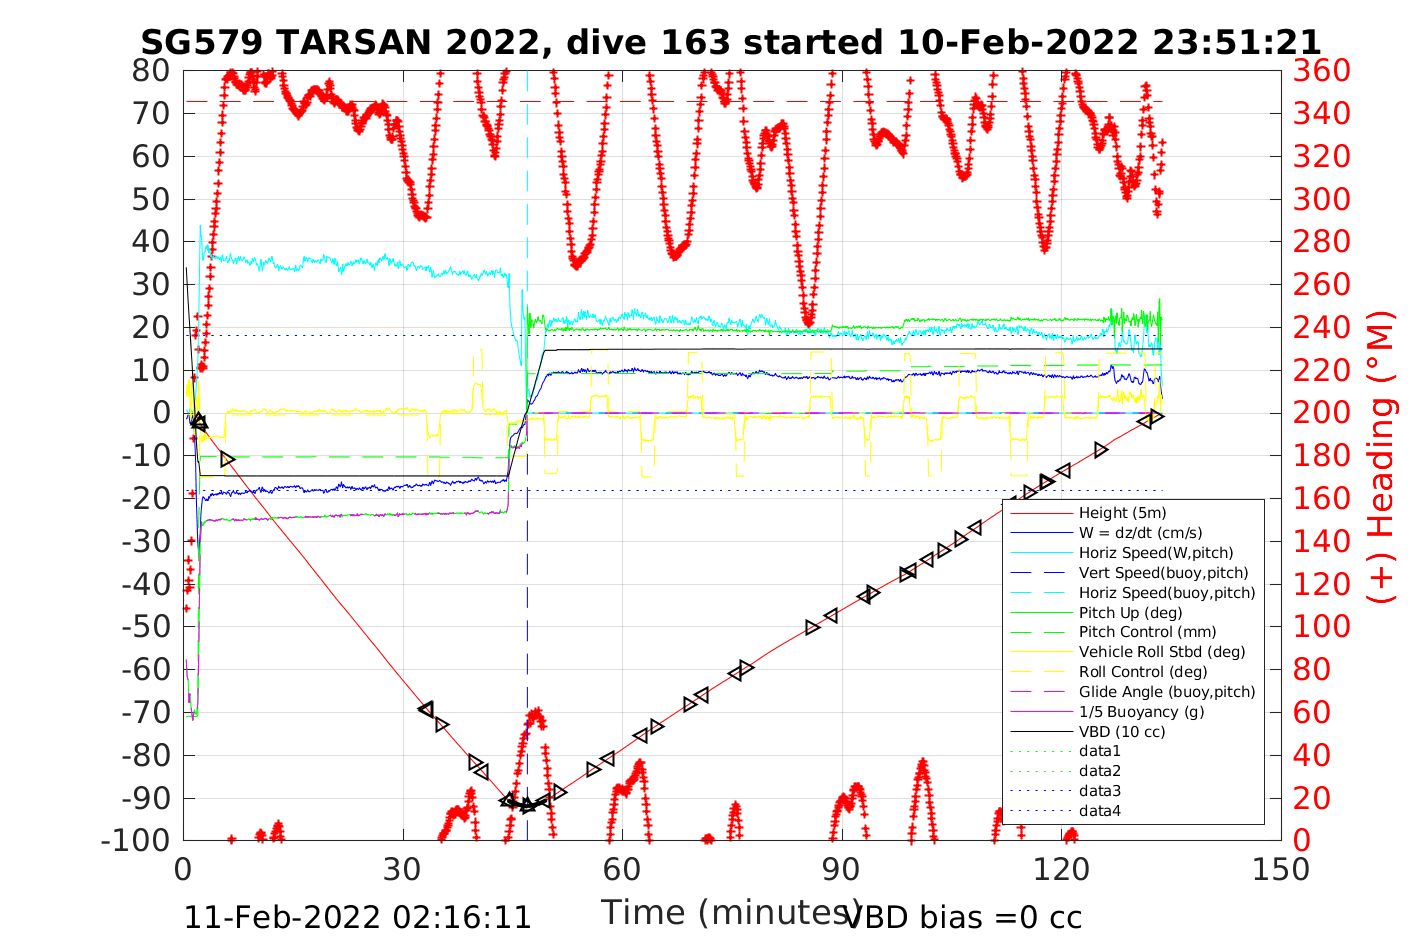Click the "Glide Angle (buoy,pitch)" legend label
The height and width of the screenshot is (945, 1417).
[1166, 692]
